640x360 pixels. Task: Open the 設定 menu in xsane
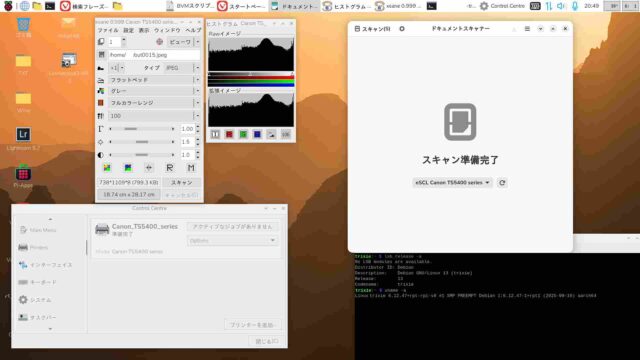pos(129,30)
